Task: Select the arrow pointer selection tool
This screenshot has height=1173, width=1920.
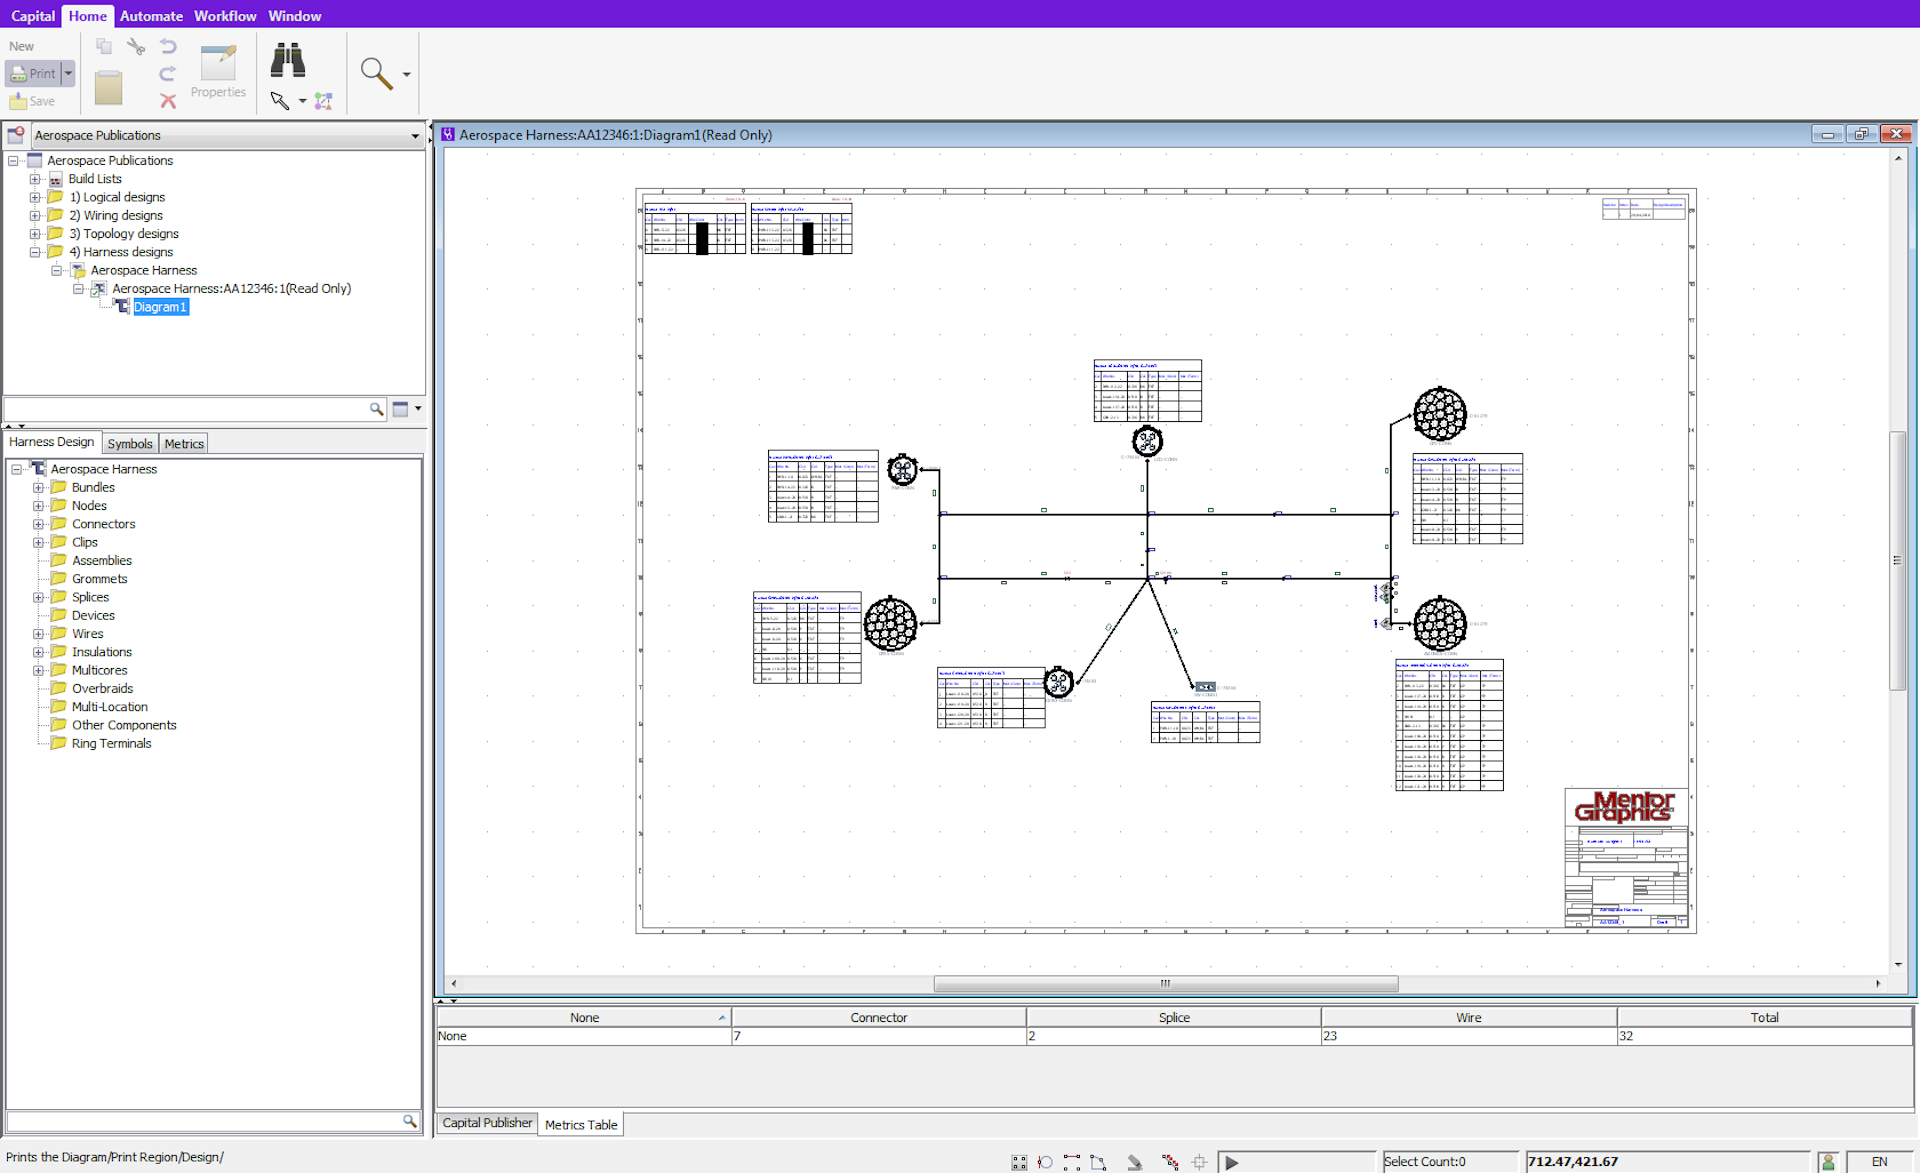Action: pos(280,101)
